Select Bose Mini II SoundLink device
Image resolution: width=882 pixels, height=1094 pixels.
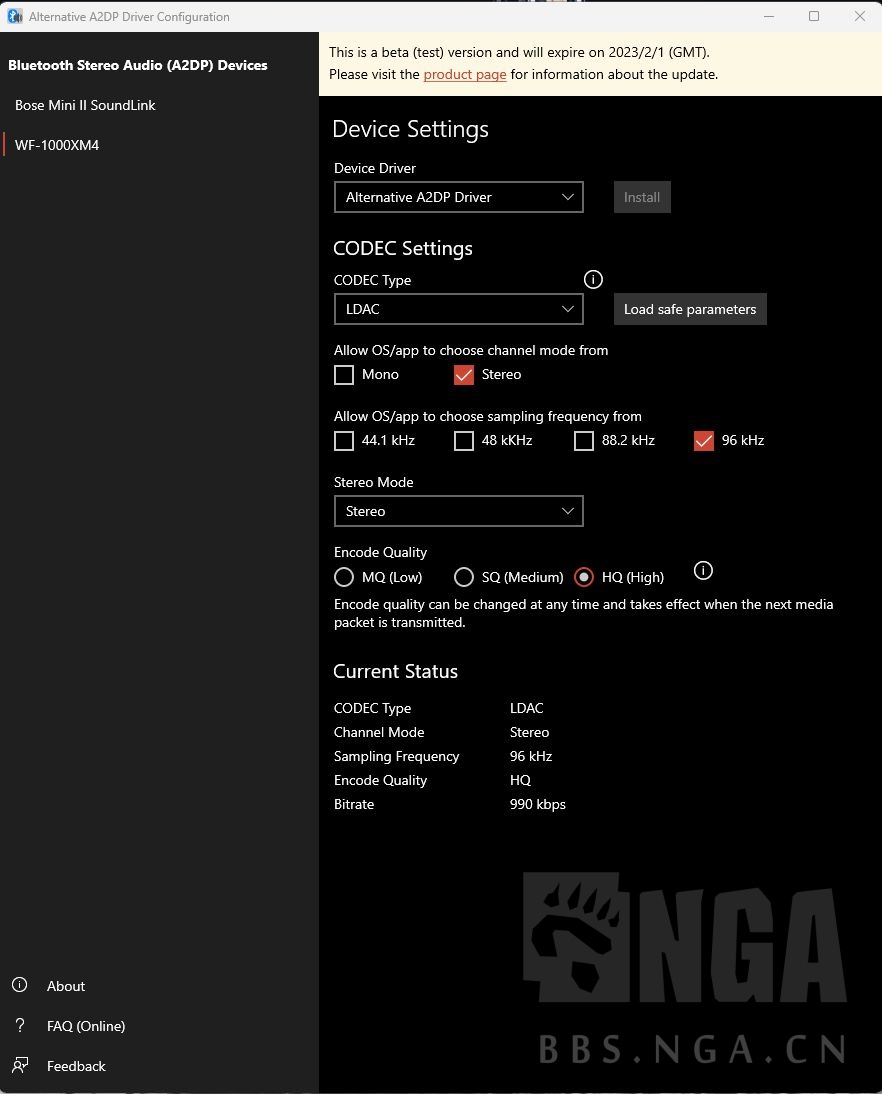pyautogui.click(x=85, y=105)
